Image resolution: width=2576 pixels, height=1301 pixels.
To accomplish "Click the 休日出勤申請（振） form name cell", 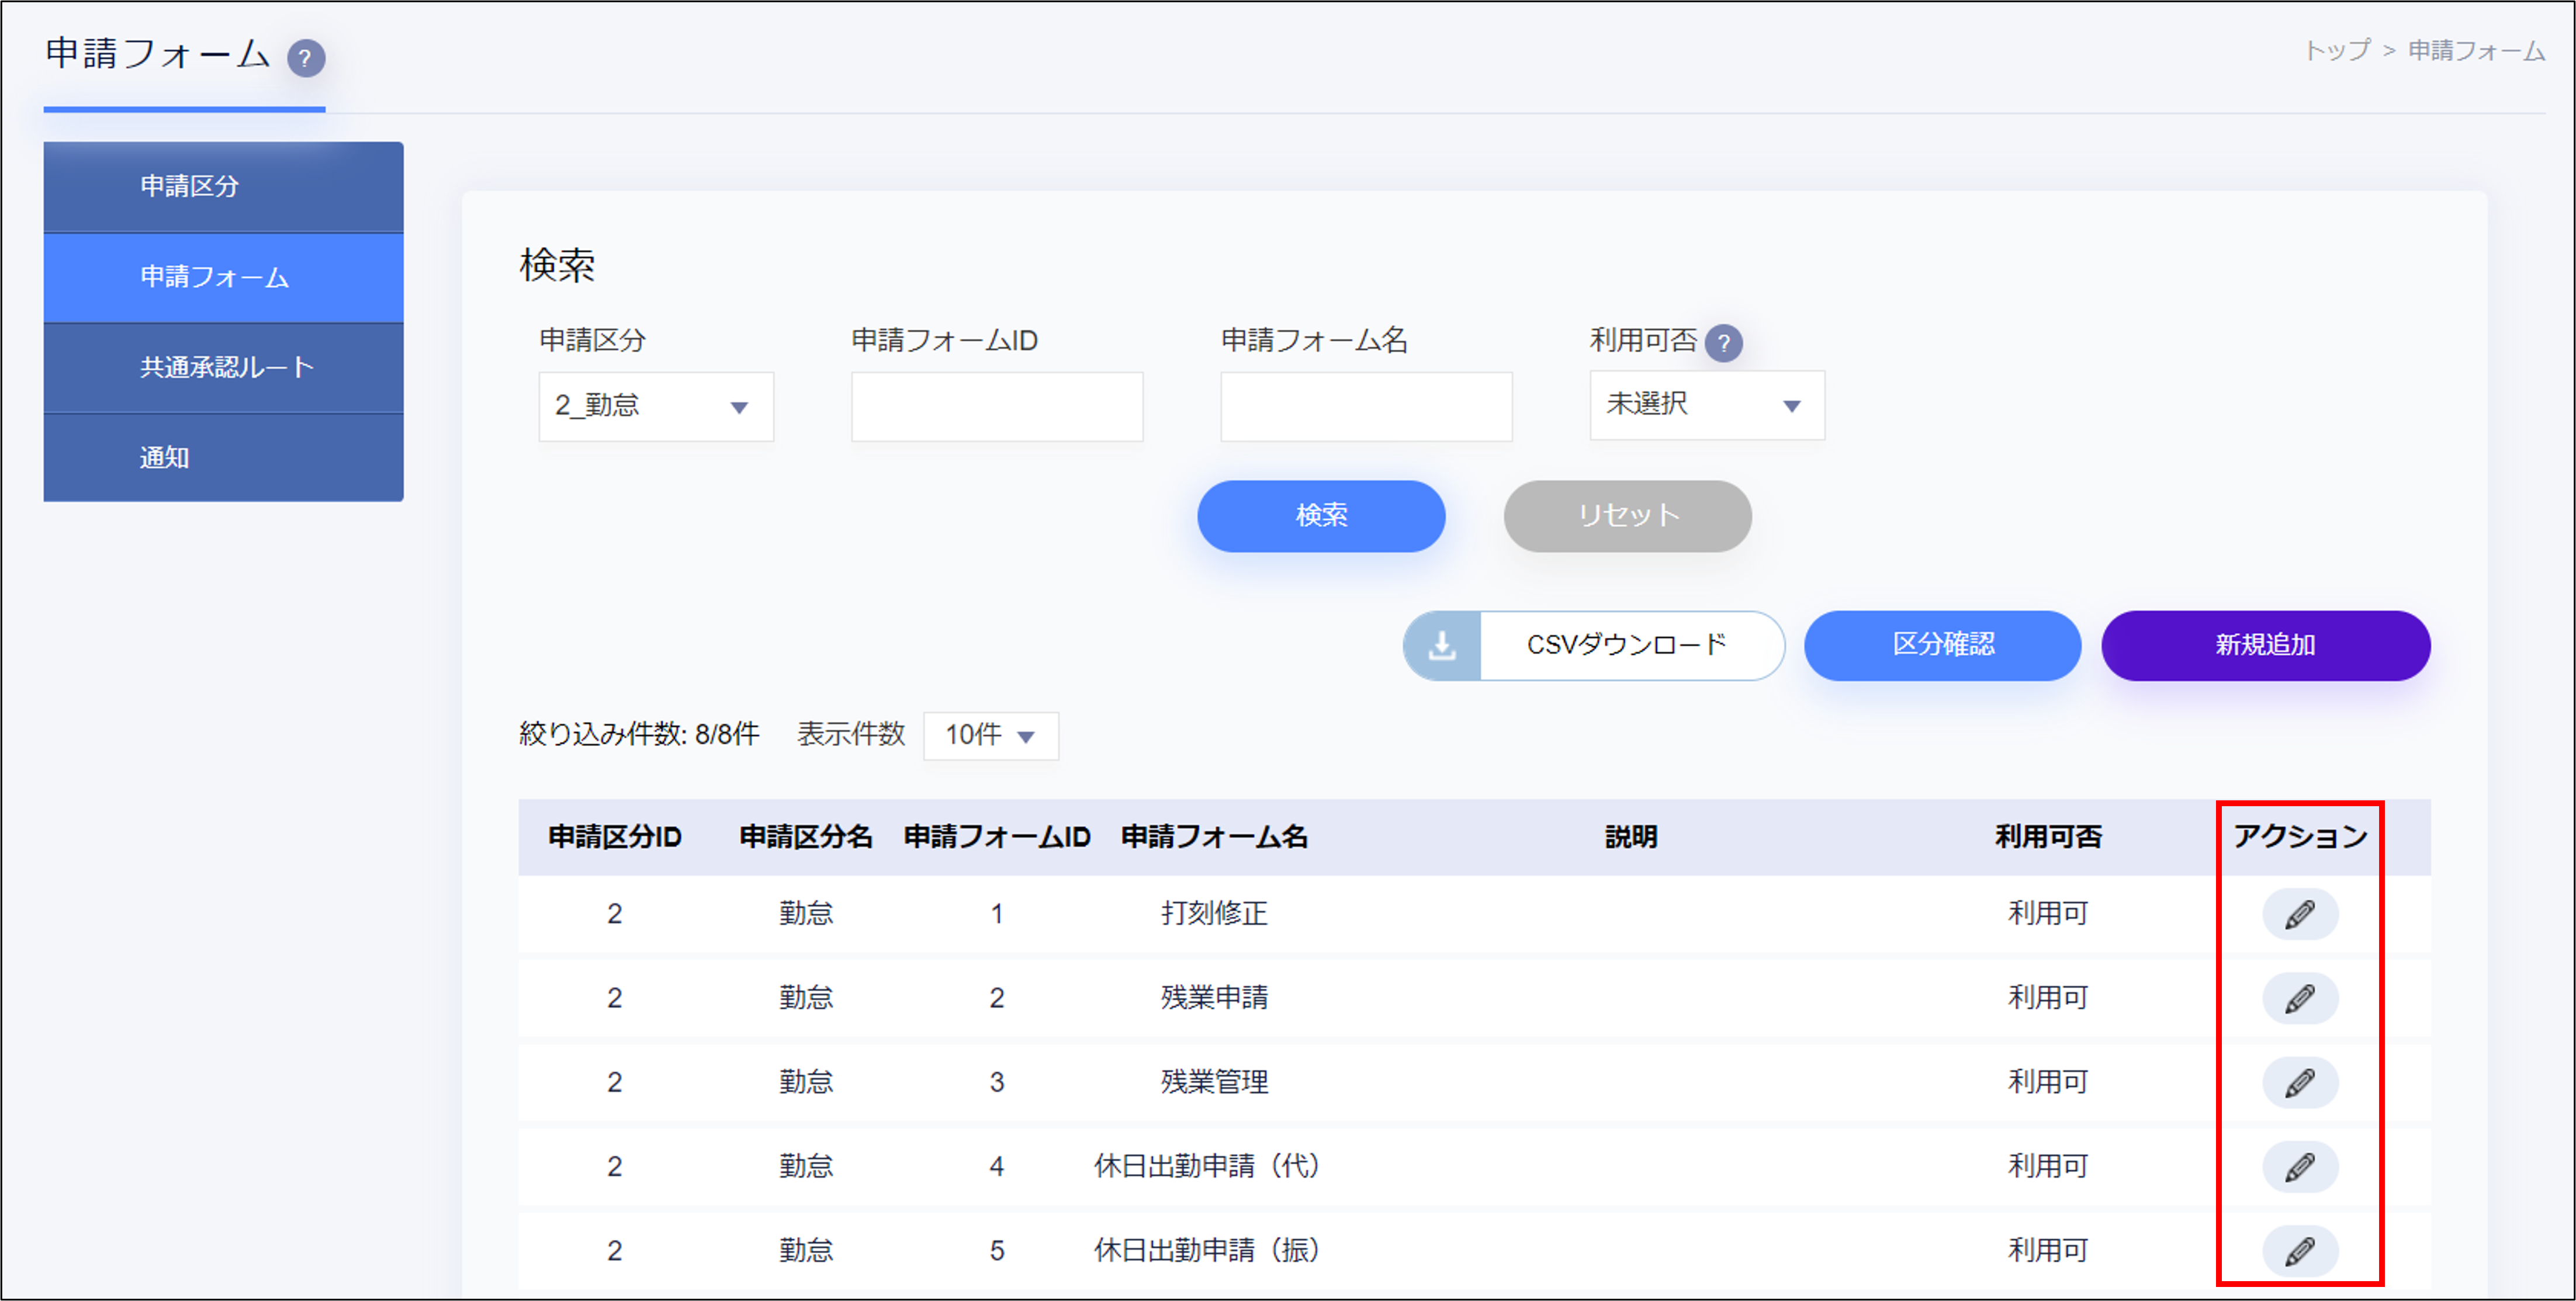I will coord(1207,1250).
